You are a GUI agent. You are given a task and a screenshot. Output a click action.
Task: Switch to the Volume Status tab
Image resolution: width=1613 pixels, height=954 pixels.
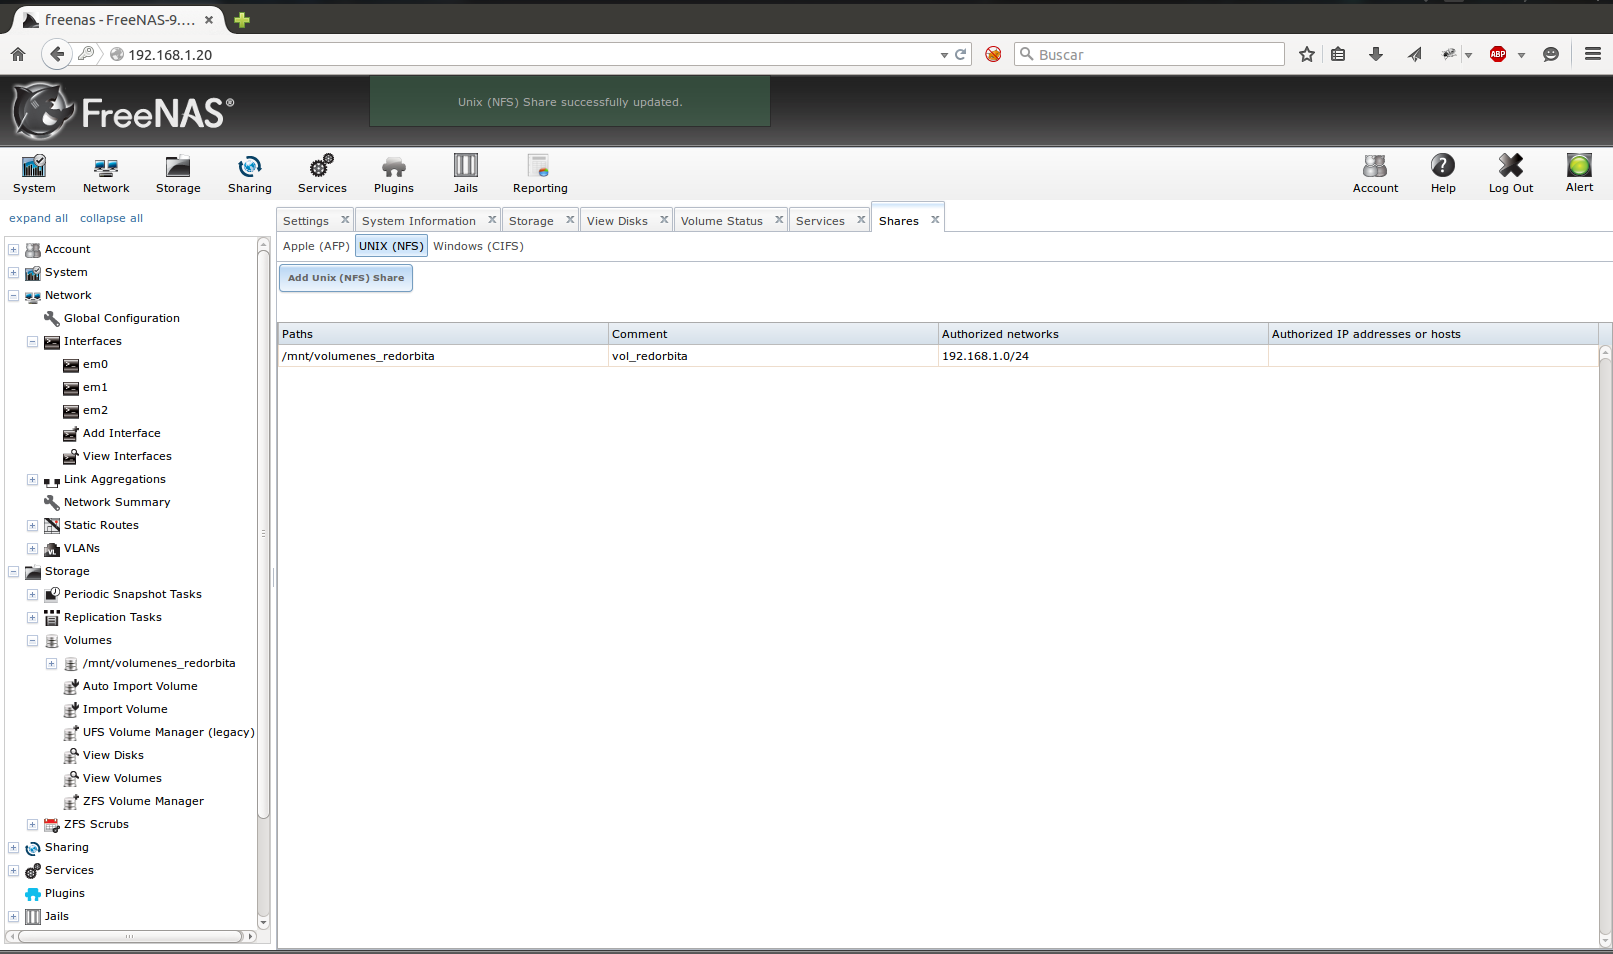[721, 221]
